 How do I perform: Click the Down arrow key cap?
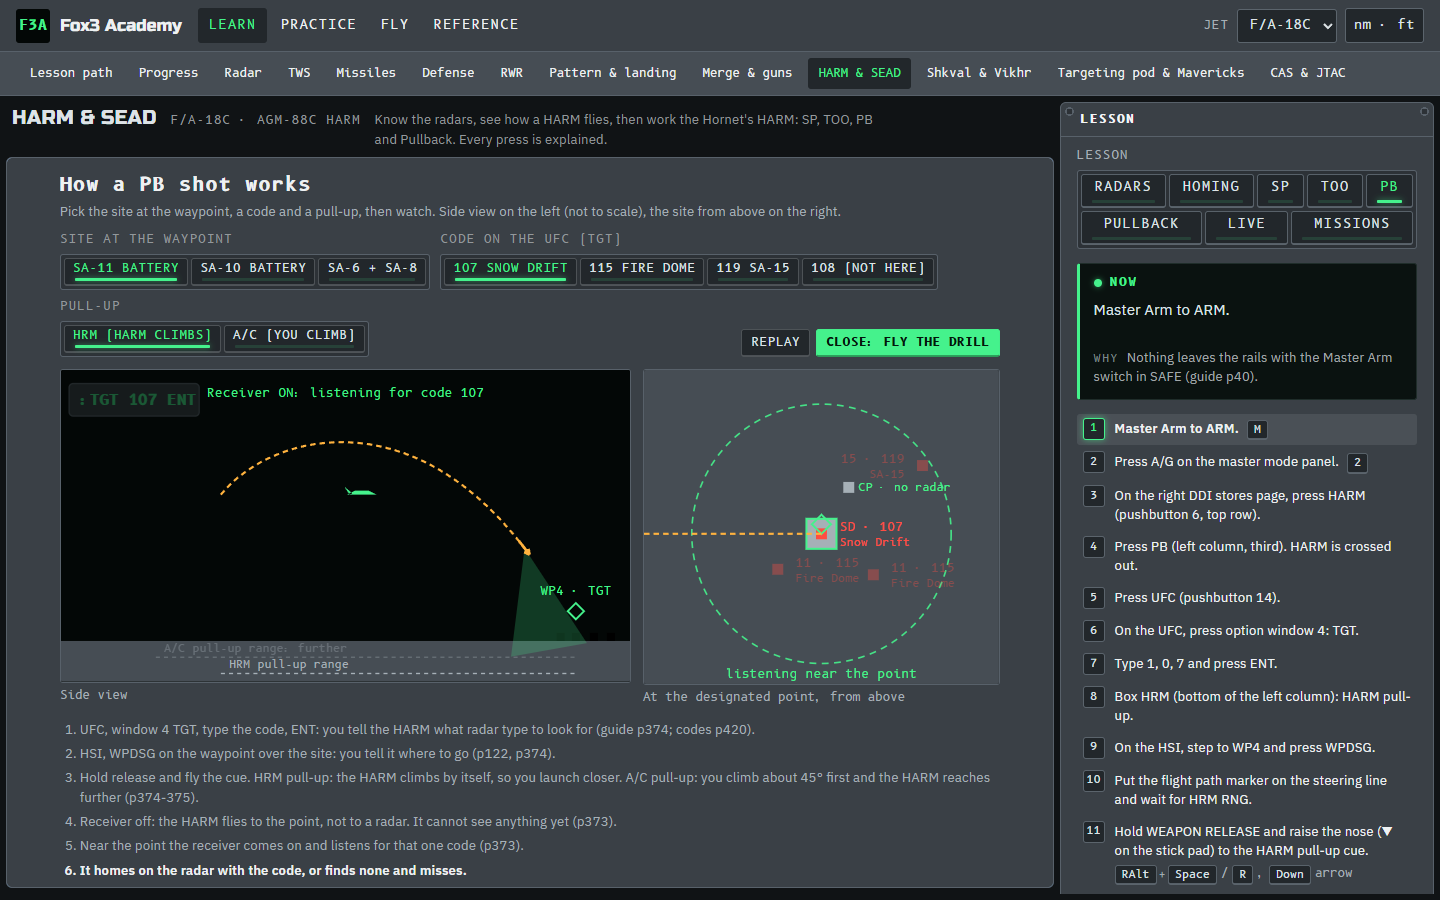(x=1290, y=874)
